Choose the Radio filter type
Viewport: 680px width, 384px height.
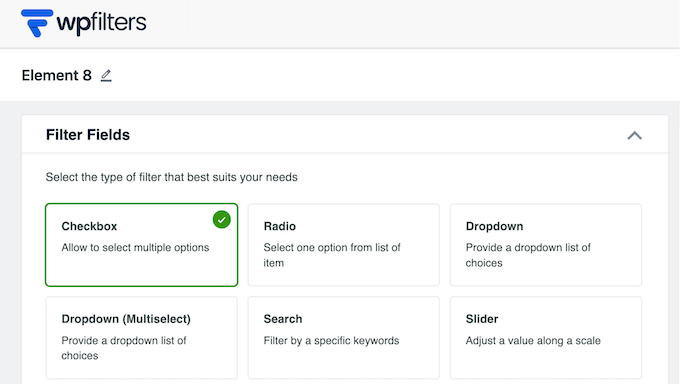click(343, 245)
